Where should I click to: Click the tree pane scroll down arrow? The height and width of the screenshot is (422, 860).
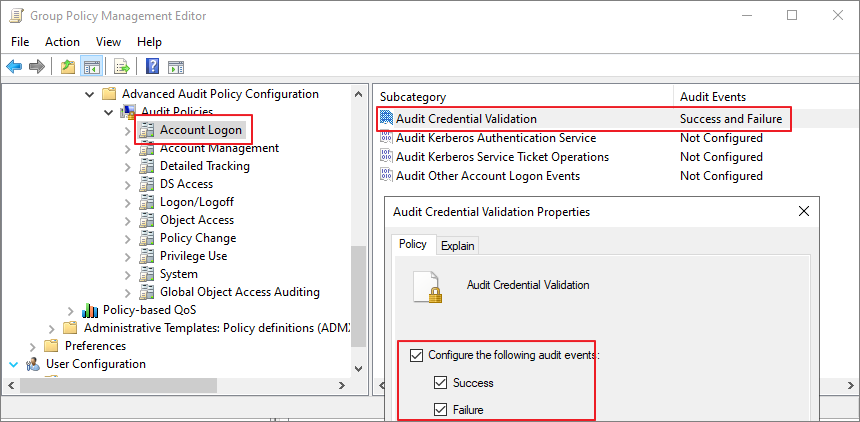tap(358, 369)
